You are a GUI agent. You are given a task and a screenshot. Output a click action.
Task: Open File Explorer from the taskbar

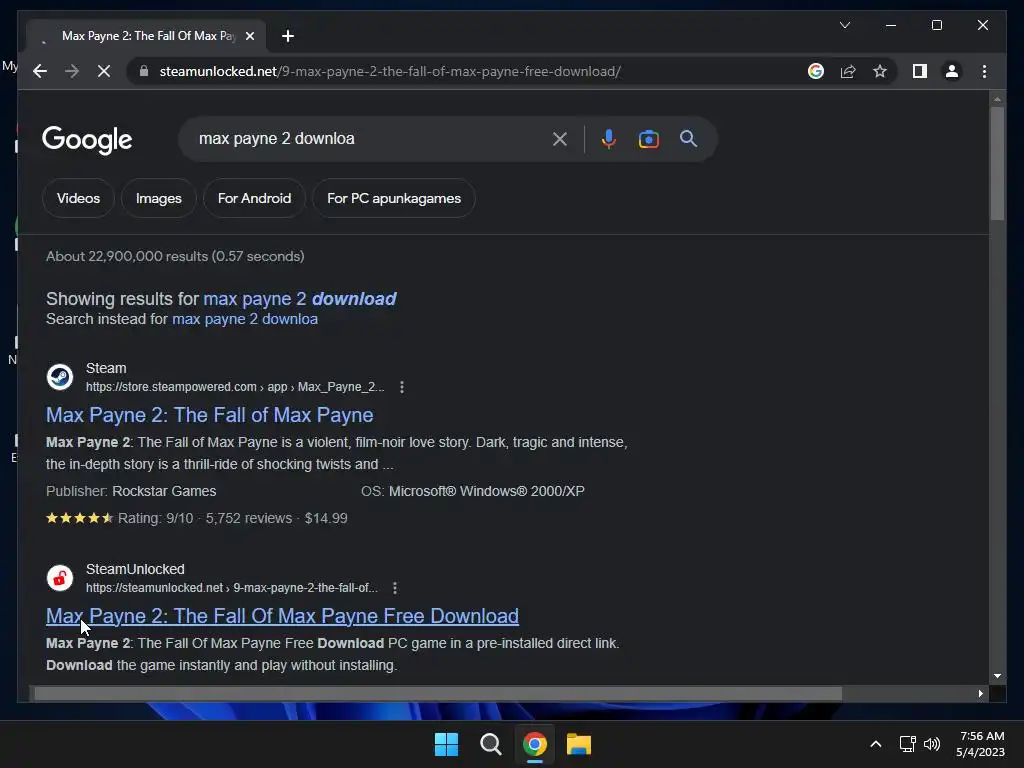coord(579,744)
